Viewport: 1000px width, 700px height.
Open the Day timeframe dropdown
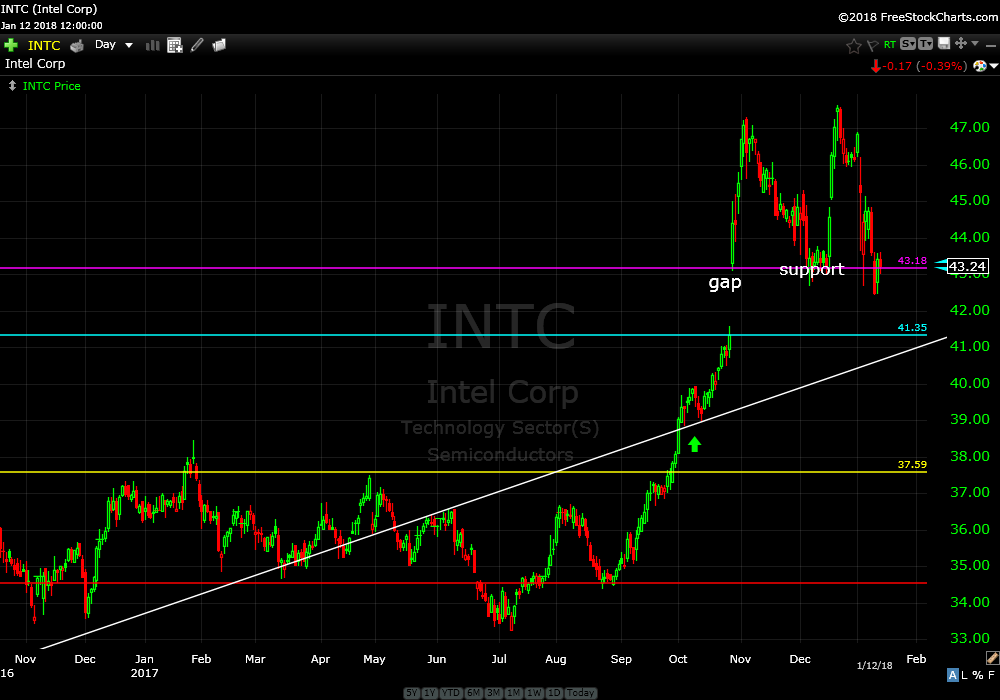click(x=114, y=45)
